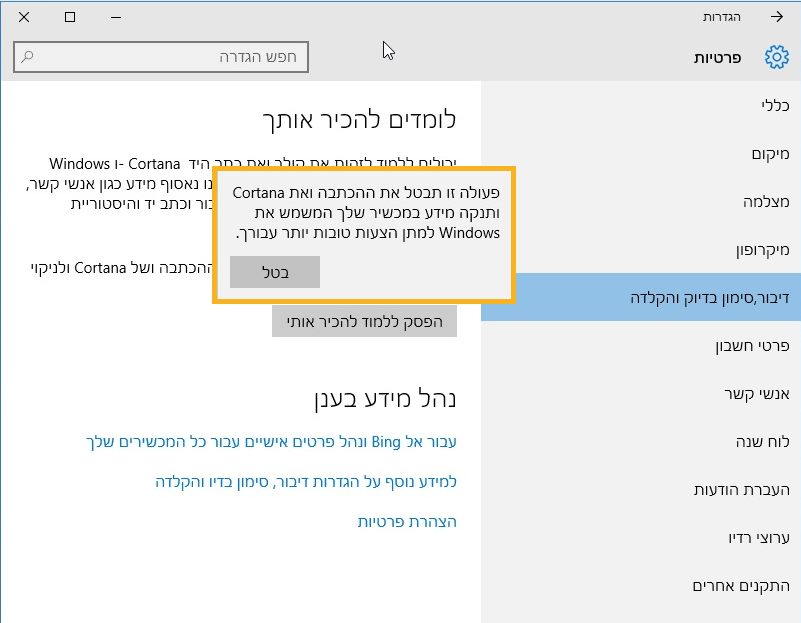Open the Bing personal info management link
Screen dimensions: 801x623
pyautogui.click(x=272, y=442)
